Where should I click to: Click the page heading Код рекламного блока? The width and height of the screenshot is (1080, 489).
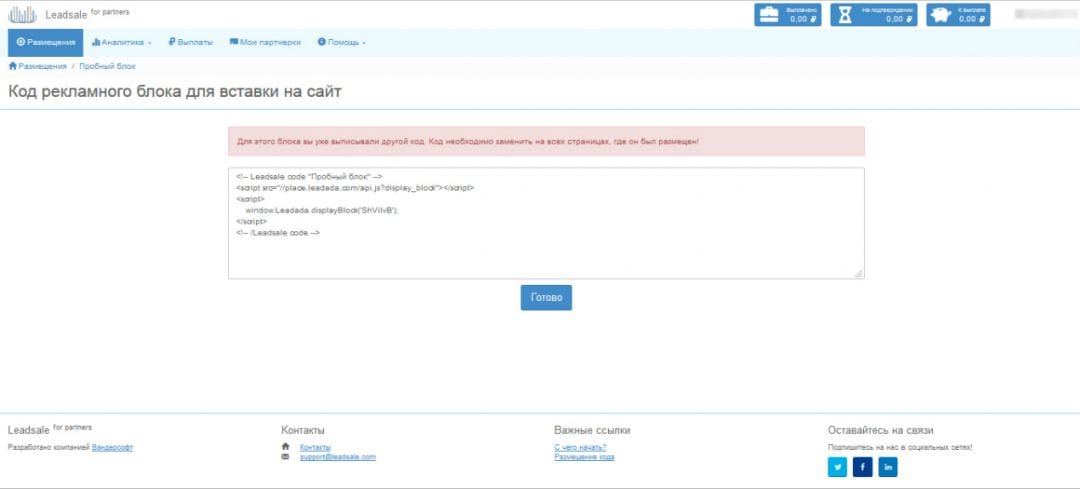pyautogui.click(x=174, y=92)
